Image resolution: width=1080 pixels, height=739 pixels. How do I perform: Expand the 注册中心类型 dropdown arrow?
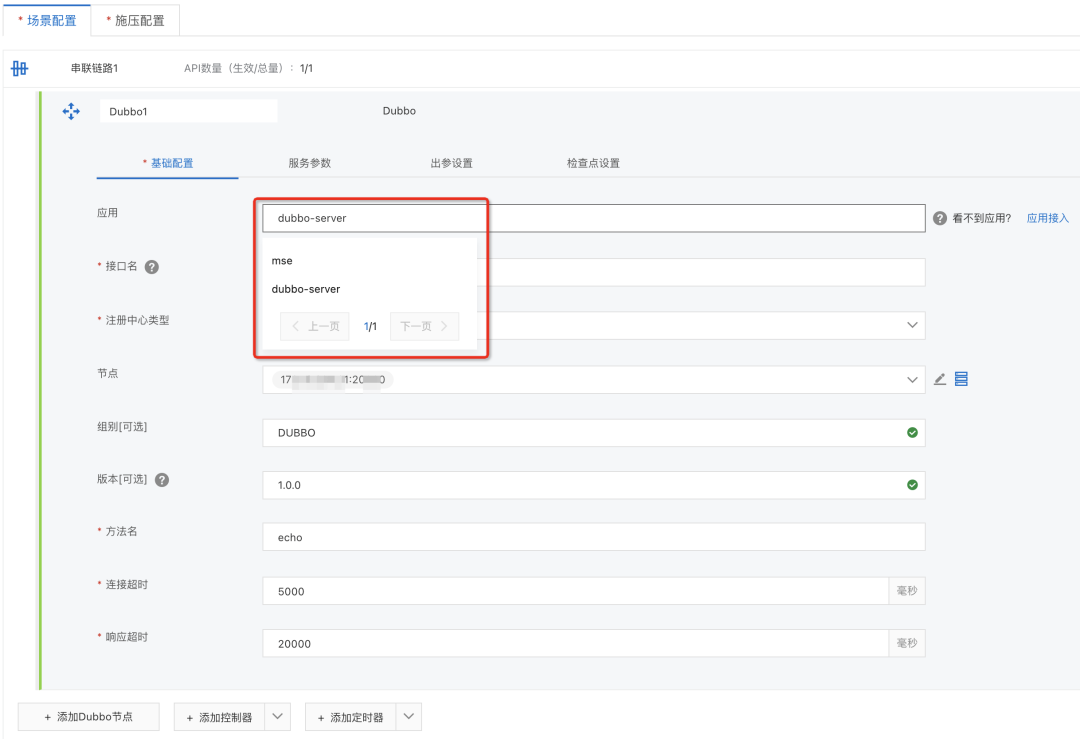tap(912, 325)
